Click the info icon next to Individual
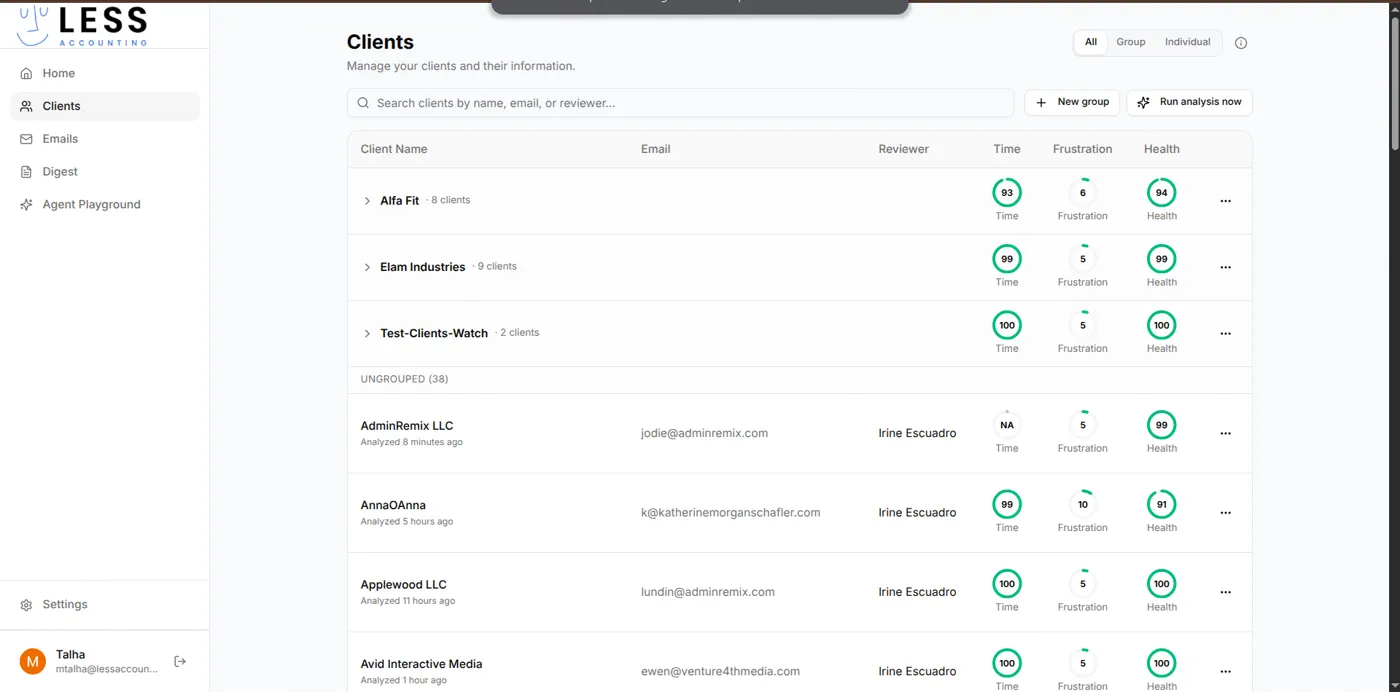This screenshot has width=1400, height=692. [x=1241, y=43]
